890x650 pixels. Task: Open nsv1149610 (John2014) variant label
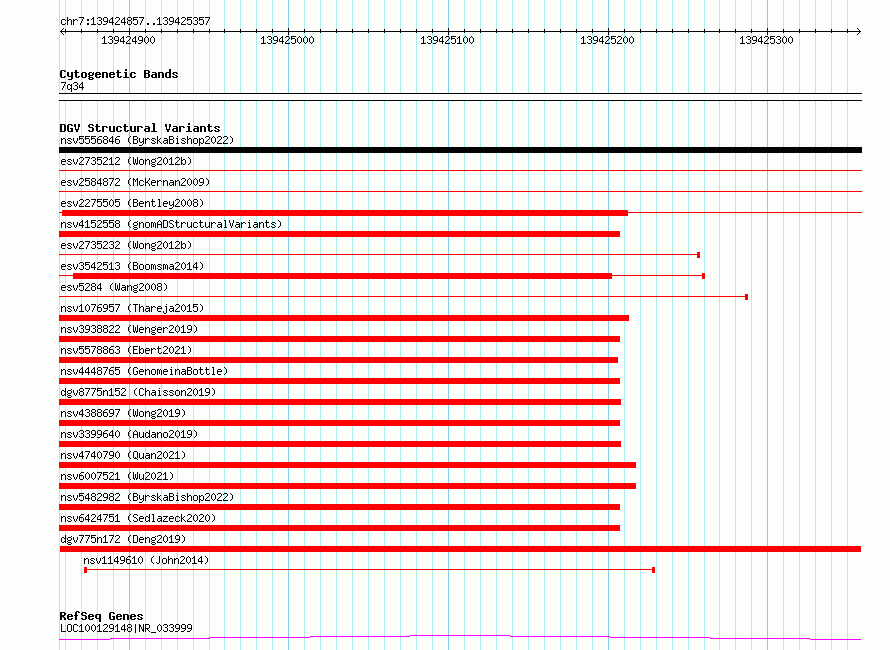click(x=146, y=560)
